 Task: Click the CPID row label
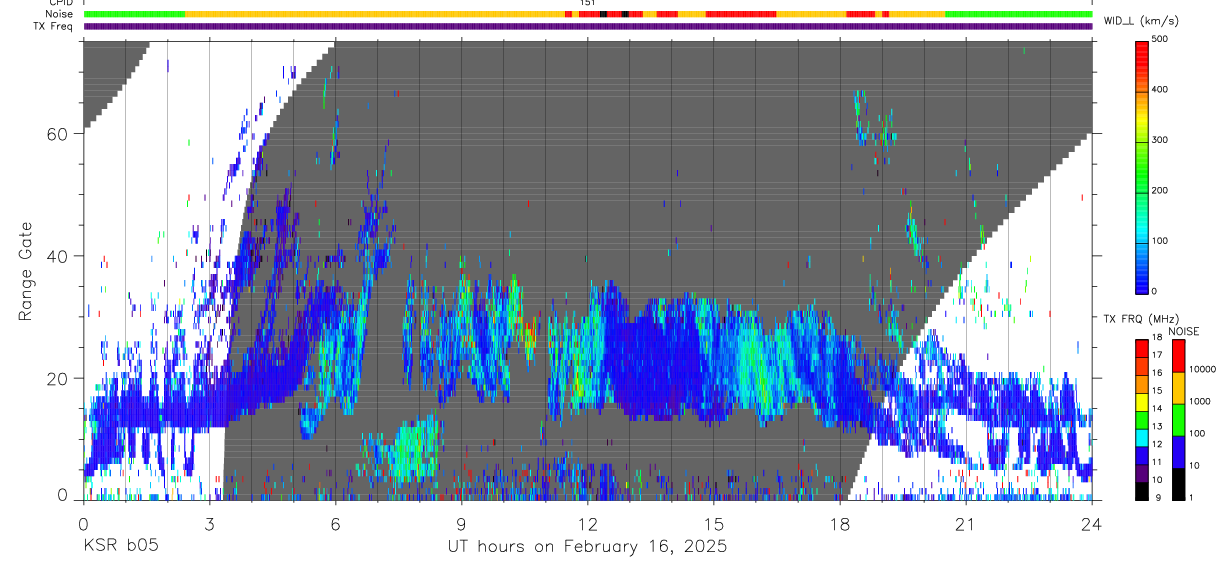[x=59, y=3]
